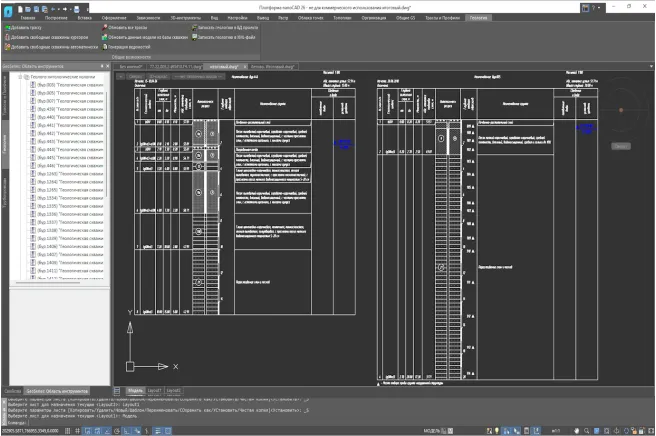The image size is (656, 436).
Task: Toggle the МОДЕЛЬ button in status bar
Action: pyautogui.click(x=434, y=430)
